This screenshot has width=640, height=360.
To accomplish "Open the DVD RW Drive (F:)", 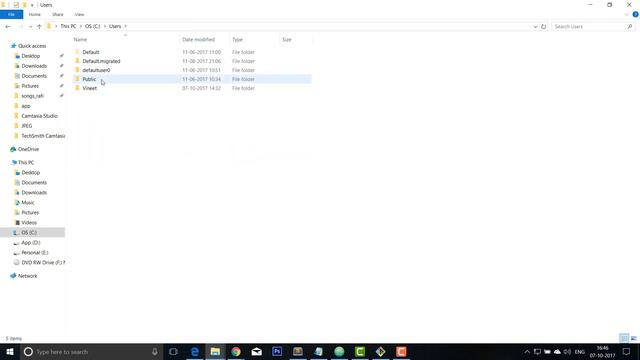I will [x=43, y=263].
